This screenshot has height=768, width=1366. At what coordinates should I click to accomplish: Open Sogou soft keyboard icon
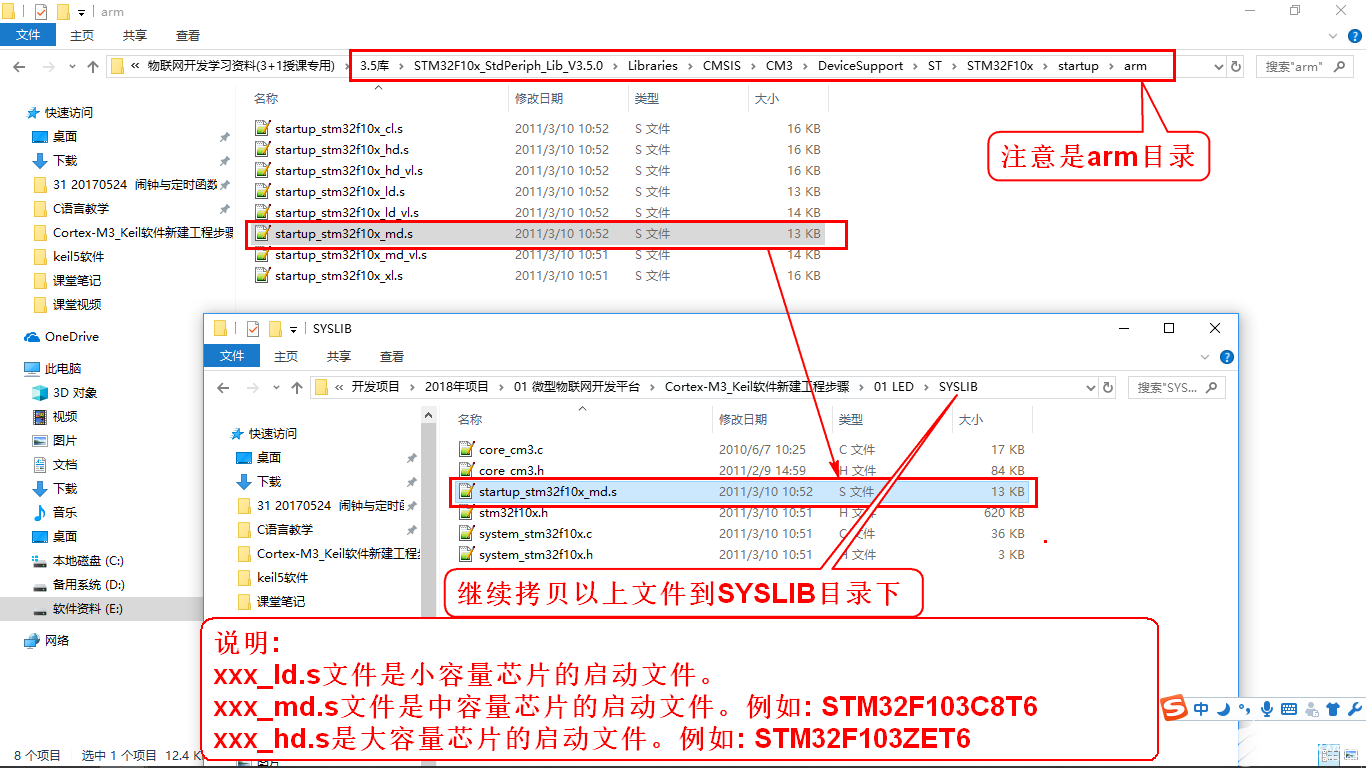pos(1289,709)
